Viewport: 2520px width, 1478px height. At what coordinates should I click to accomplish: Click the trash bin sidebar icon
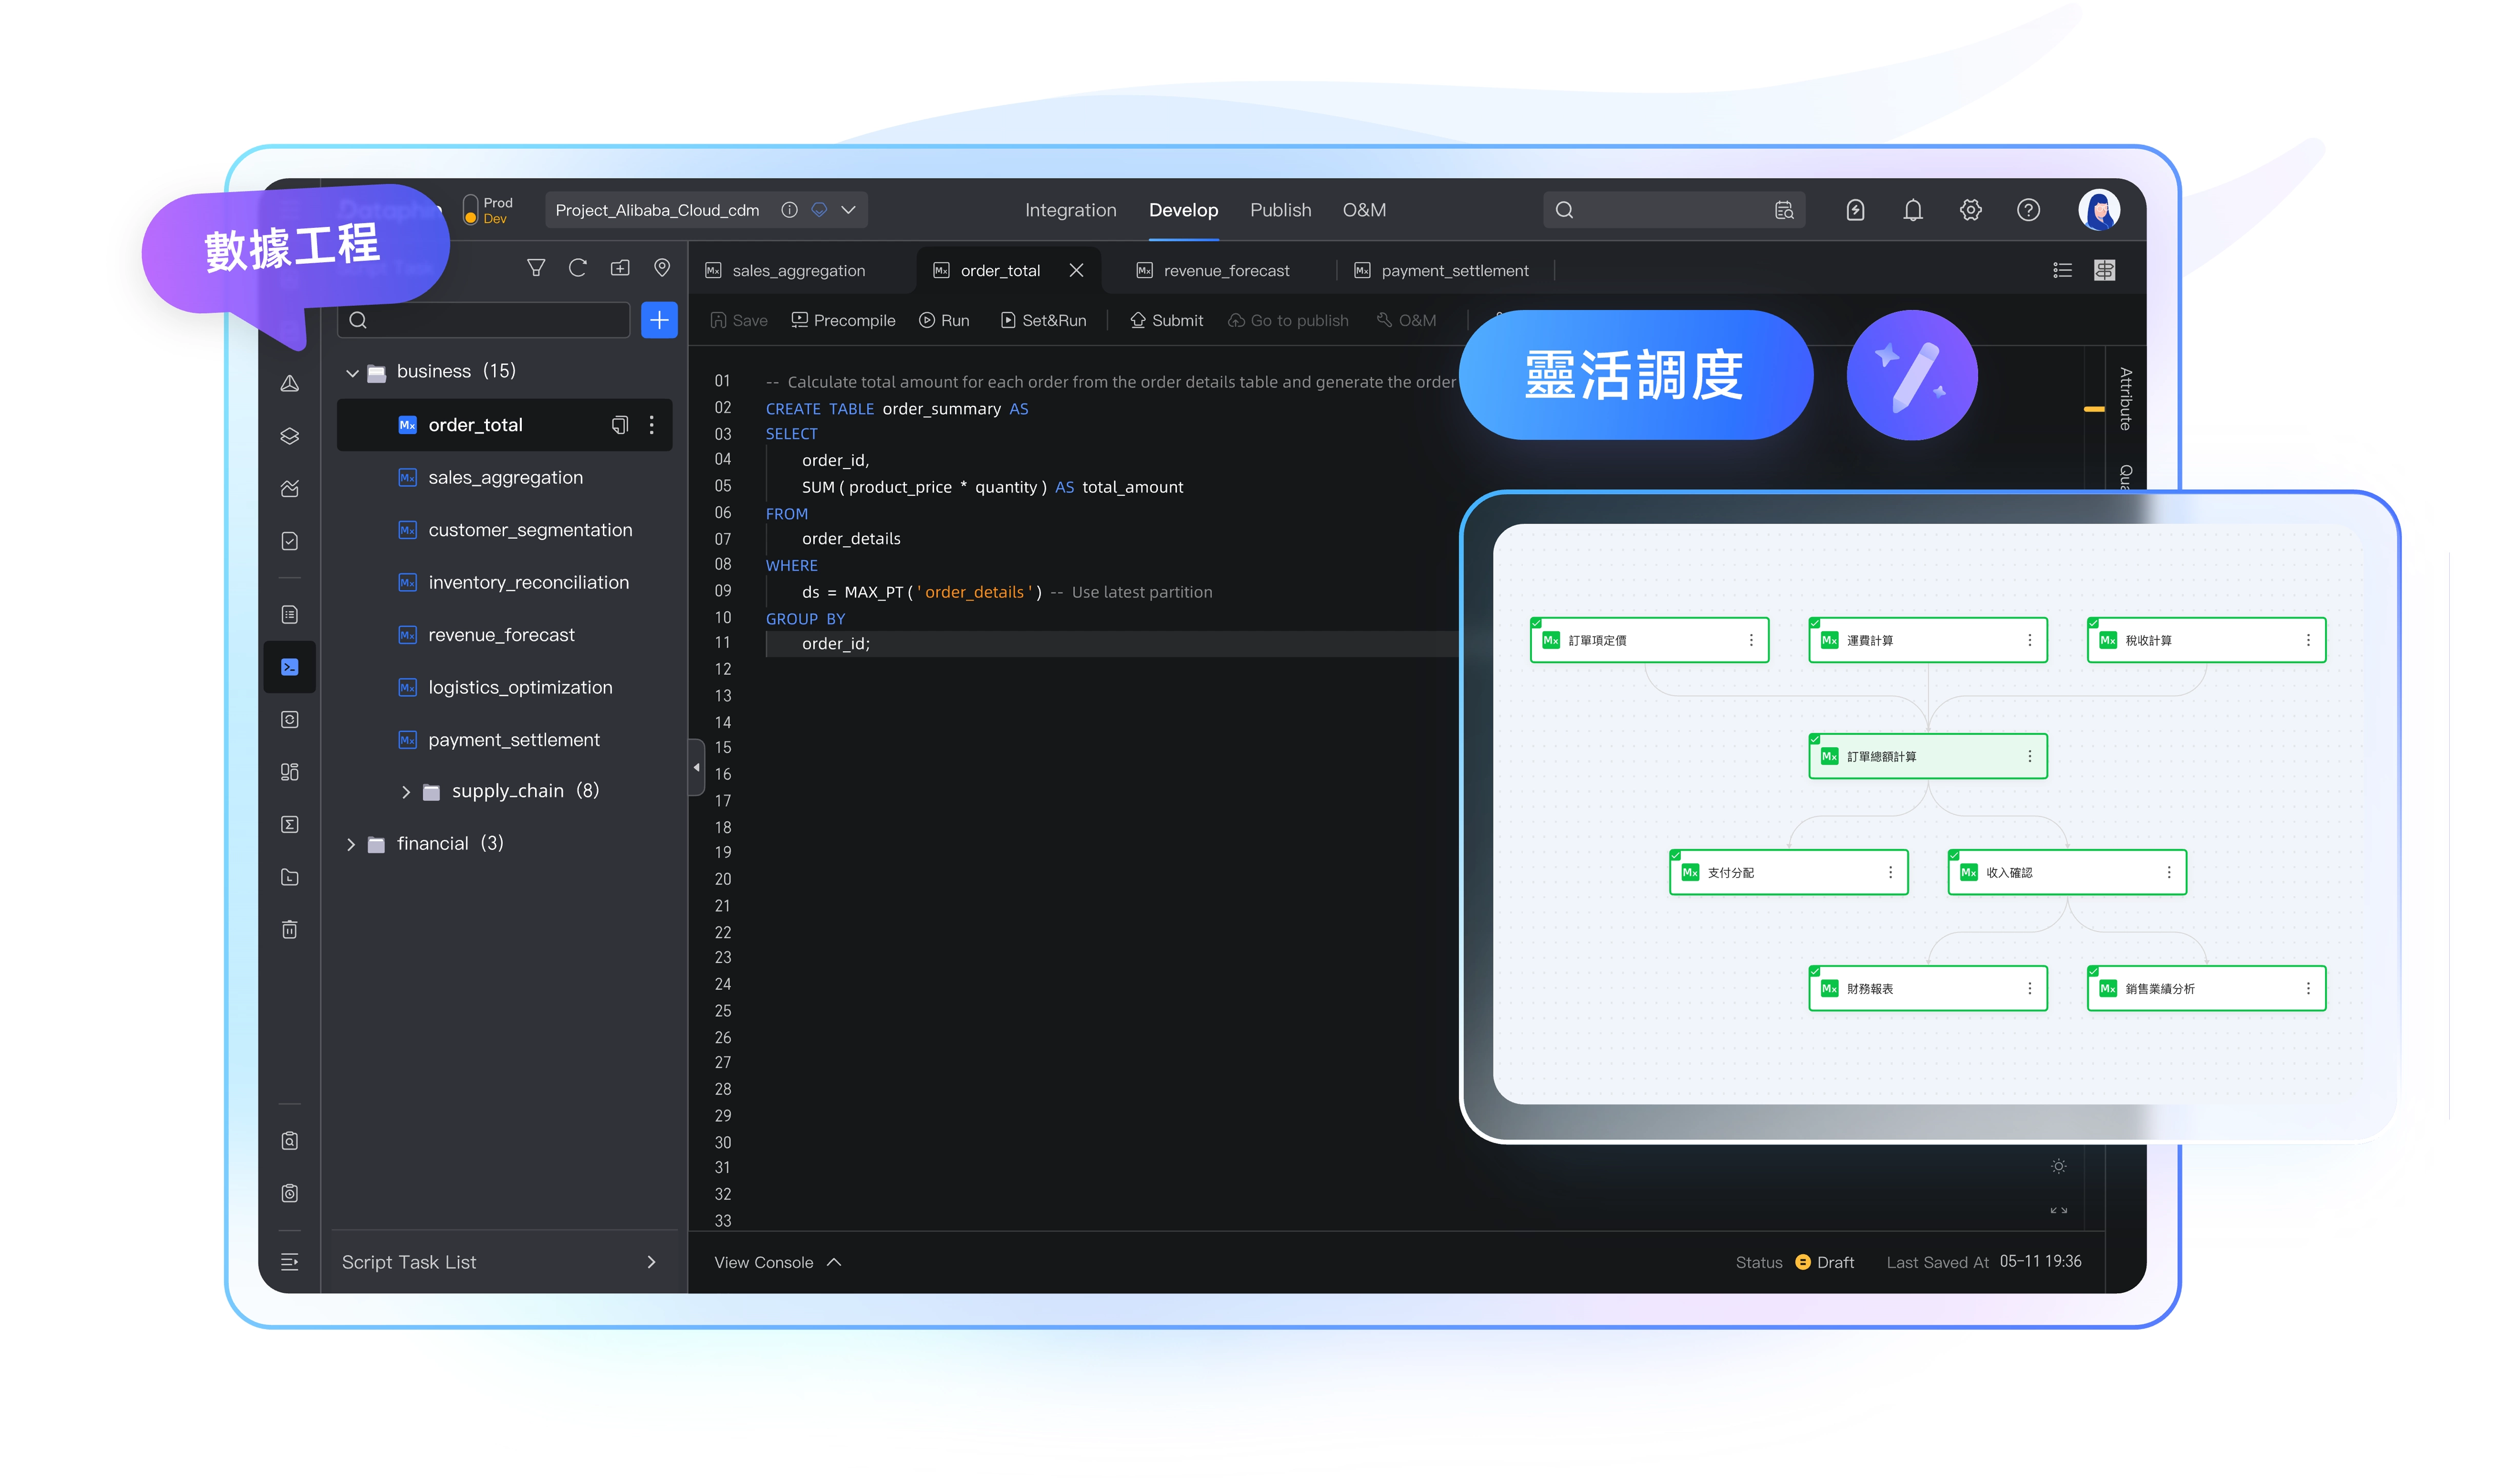pos(290,930)
